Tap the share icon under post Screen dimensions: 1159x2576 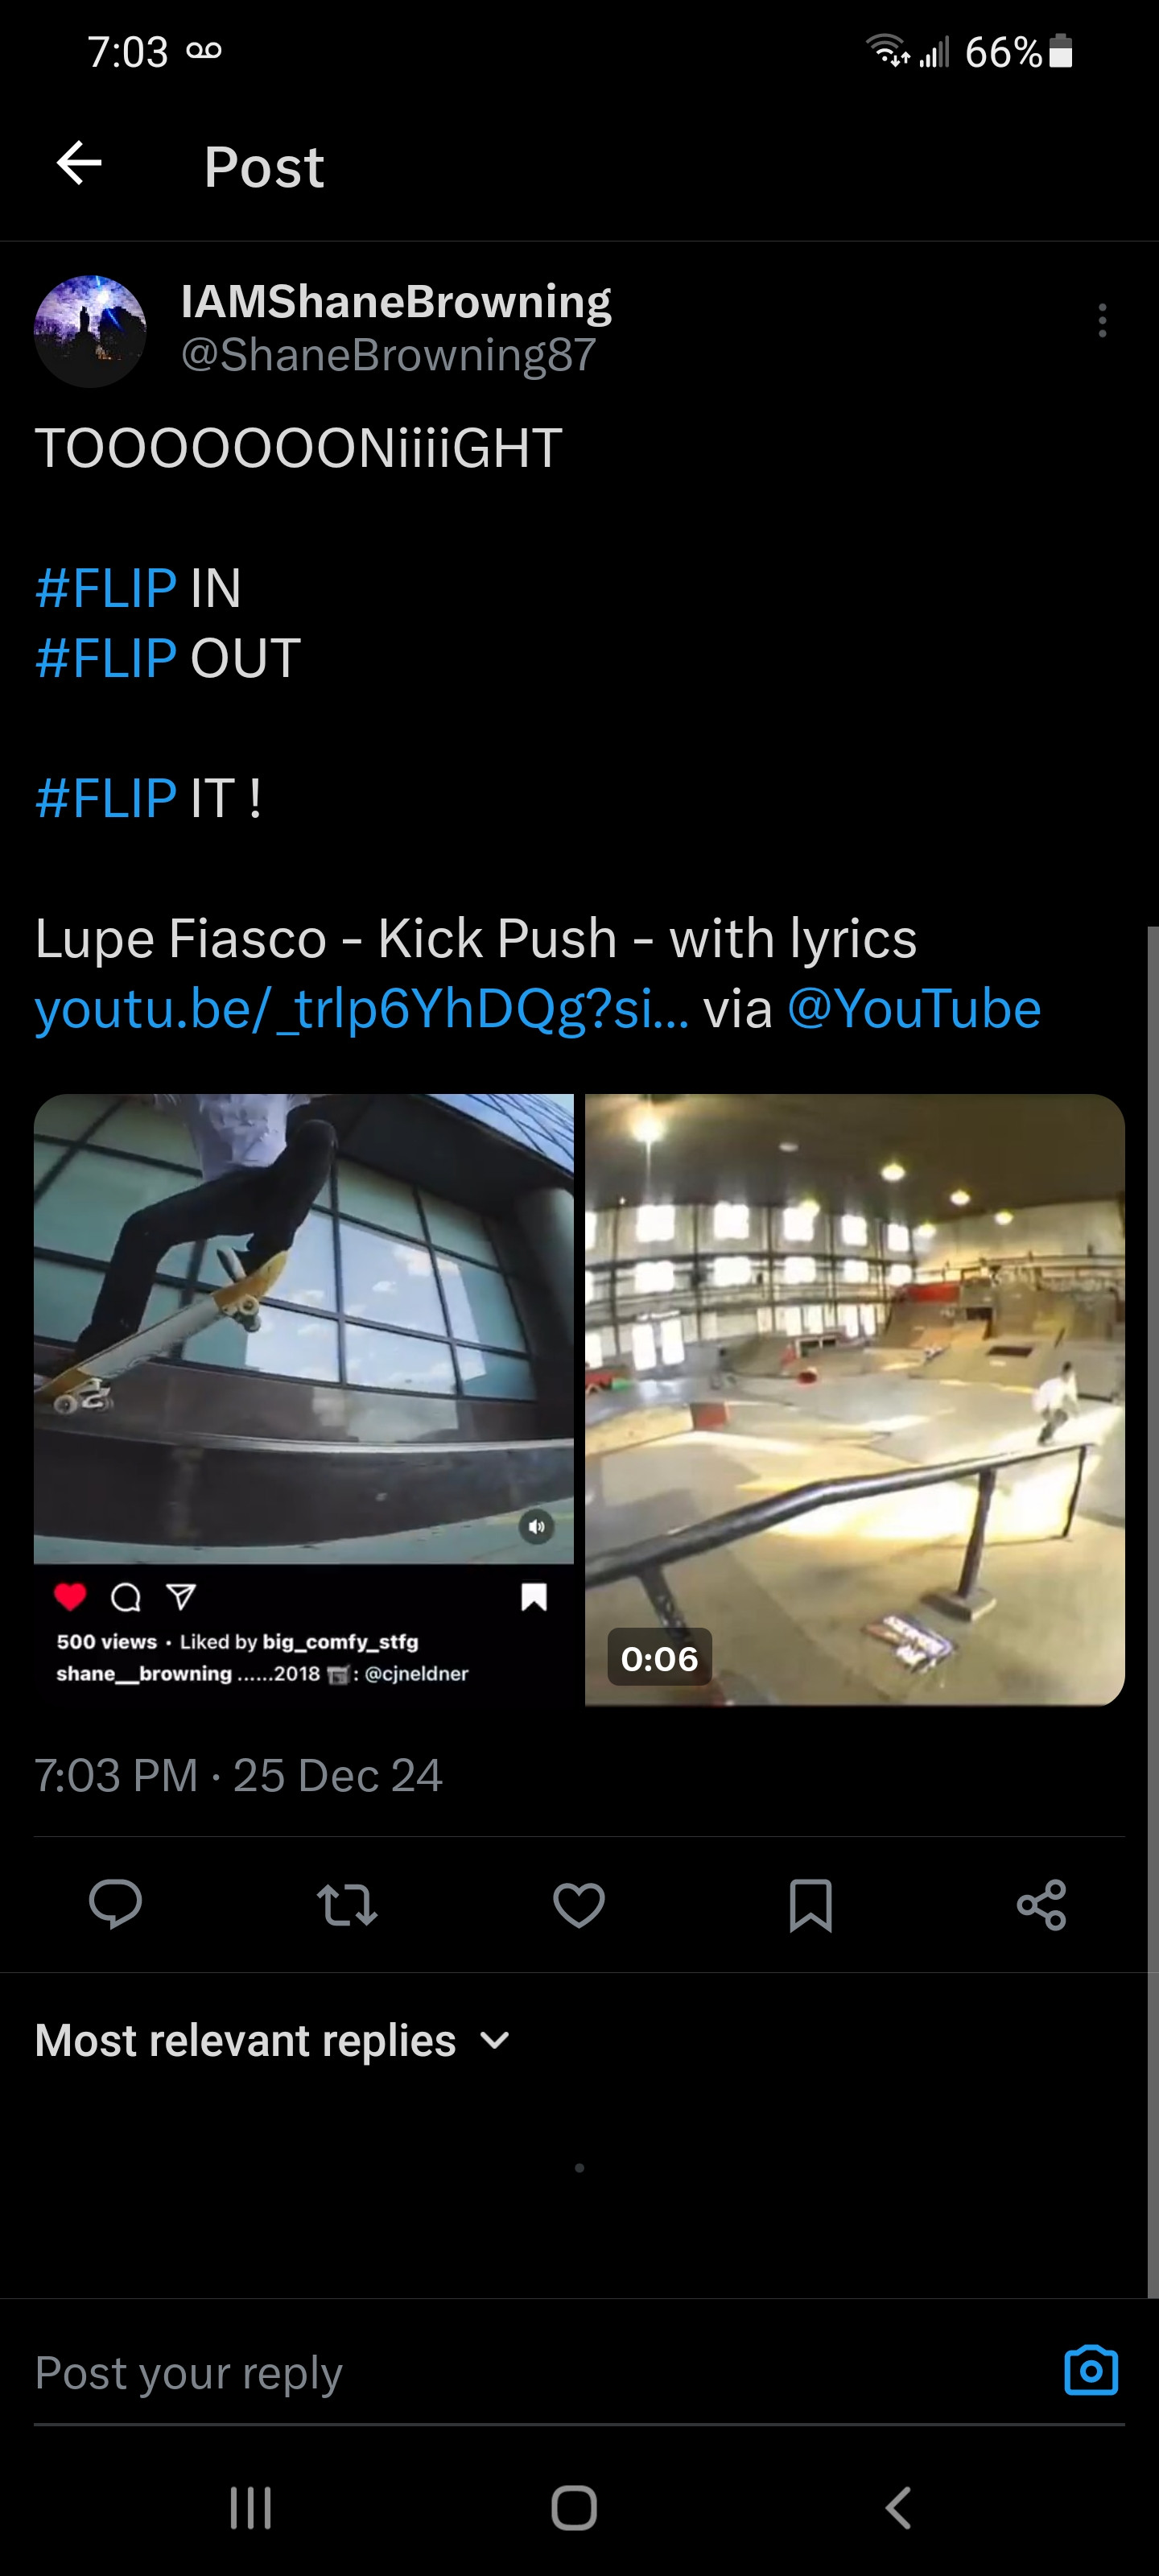click(1041, 1903)
